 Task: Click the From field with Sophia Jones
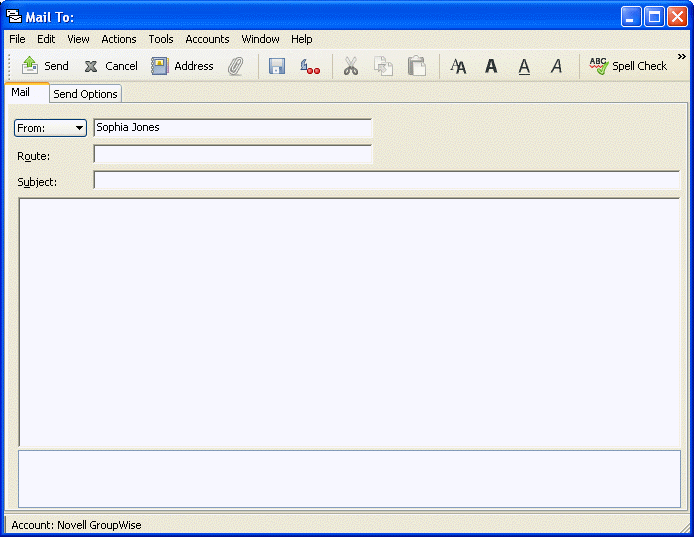pyautogui.click(x=233, y=127)
